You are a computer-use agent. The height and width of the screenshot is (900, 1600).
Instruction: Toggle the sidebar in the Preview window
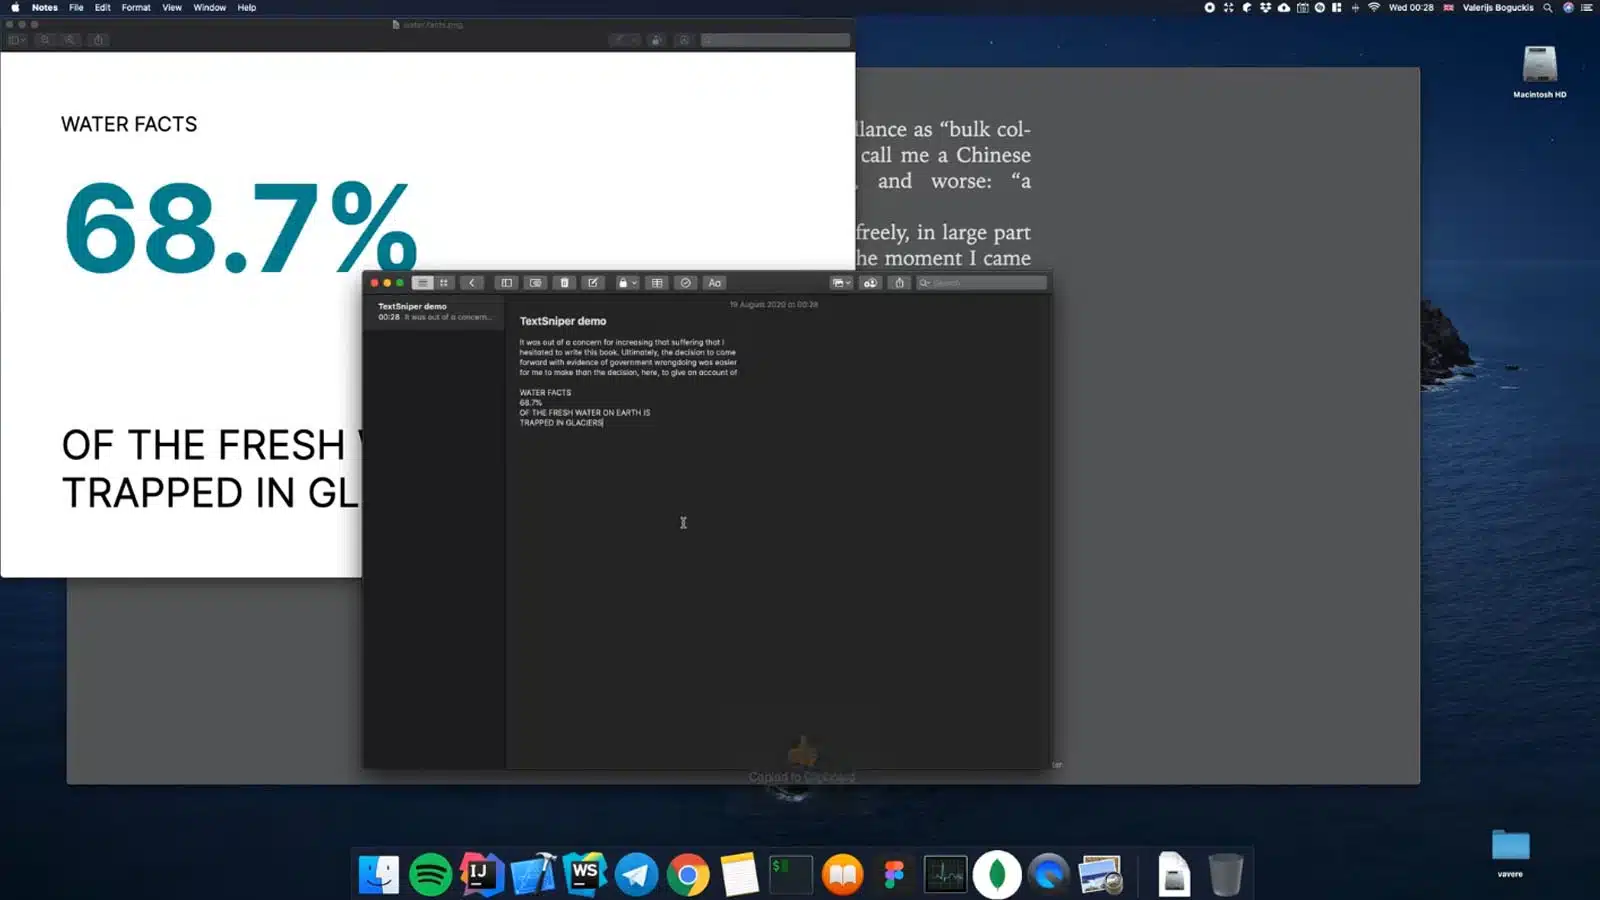12,40
